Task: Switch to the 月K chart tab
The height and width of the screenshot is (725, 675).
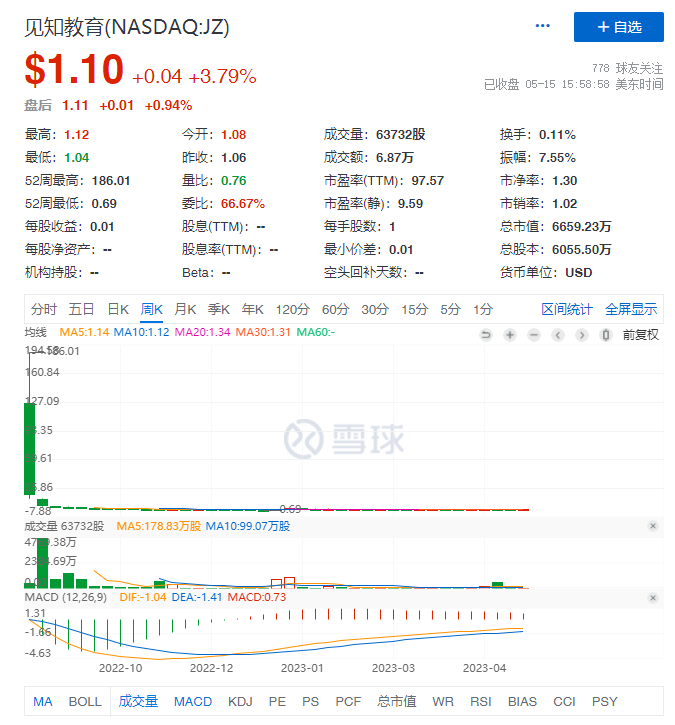Action: coord(185,309)
